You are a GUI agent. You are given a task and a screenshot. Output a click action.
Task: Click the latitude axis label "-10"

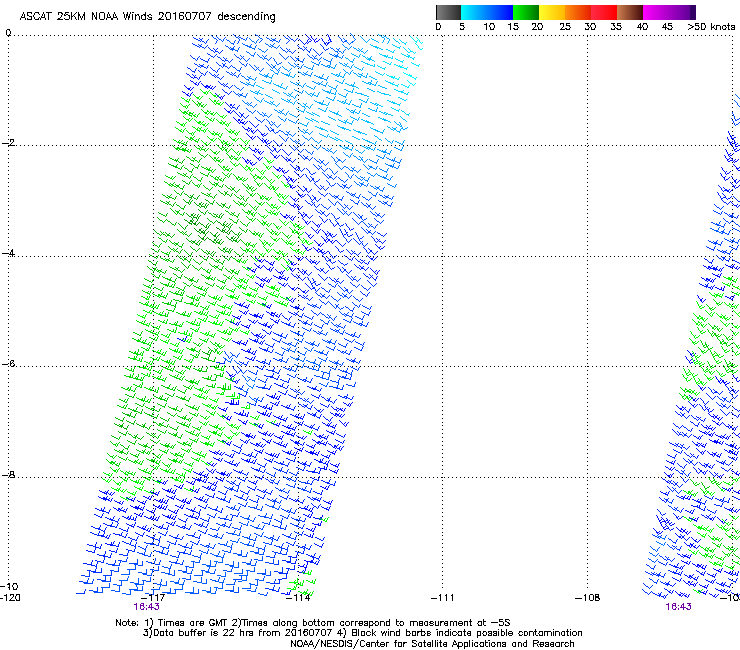click(9, 586)
